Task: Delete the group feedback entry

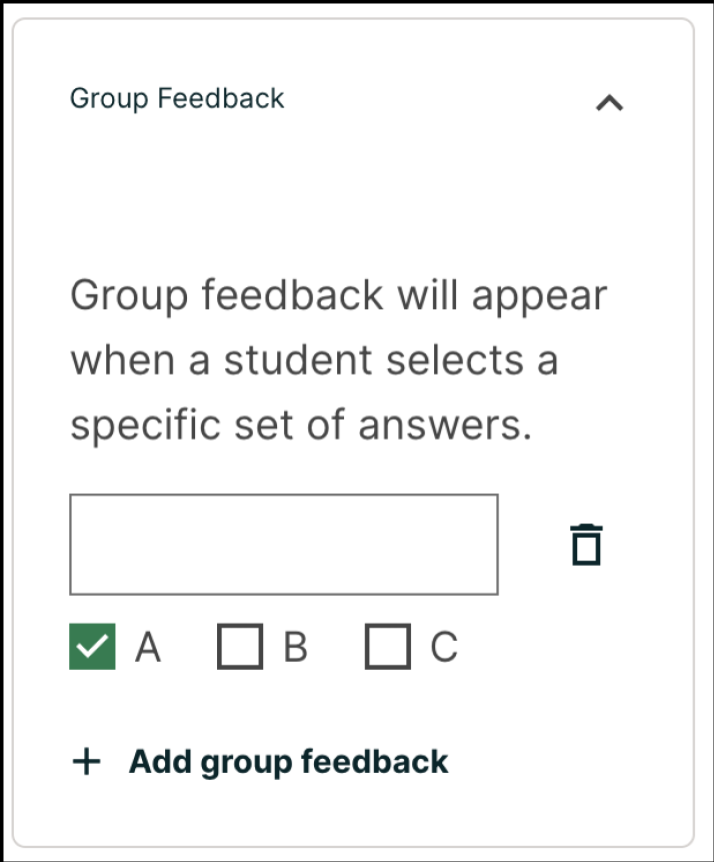Action: tap(587, 544)
